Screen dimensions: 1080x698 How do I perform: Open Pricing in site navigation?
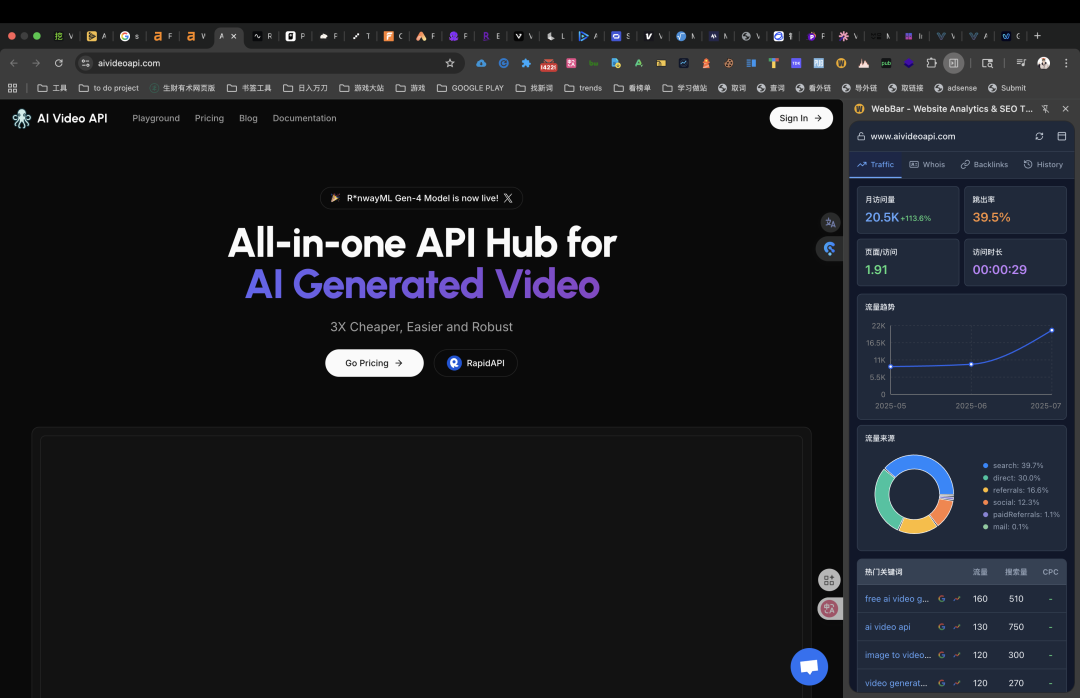coord(209,119)
